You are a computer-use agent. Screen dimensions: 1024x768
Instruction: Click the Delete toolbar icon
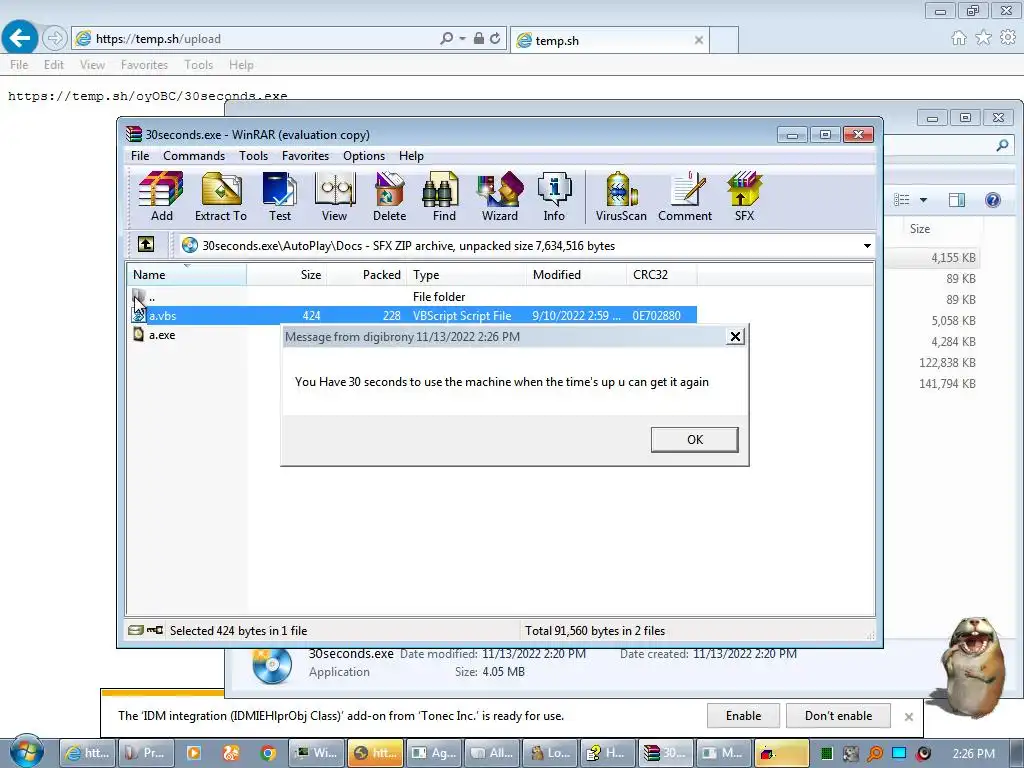click(x=389, y=197)
